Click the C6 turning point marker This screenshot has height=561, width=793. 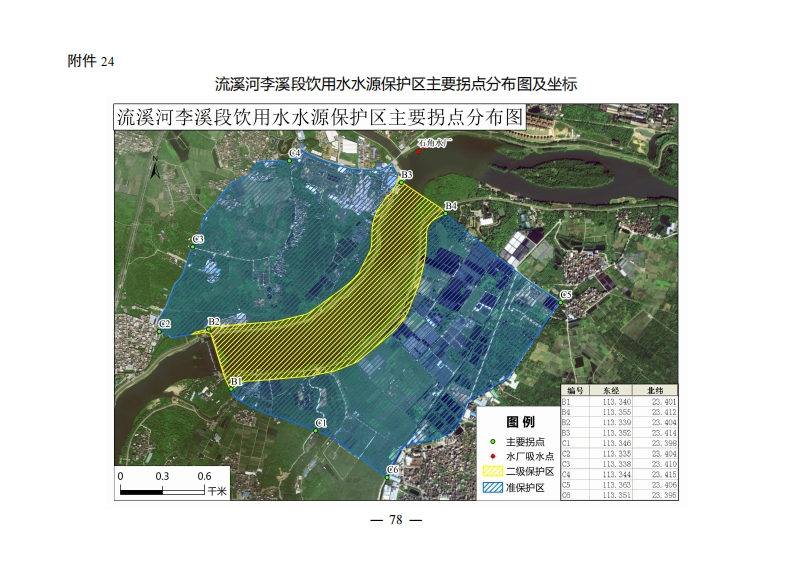[388, 477]
